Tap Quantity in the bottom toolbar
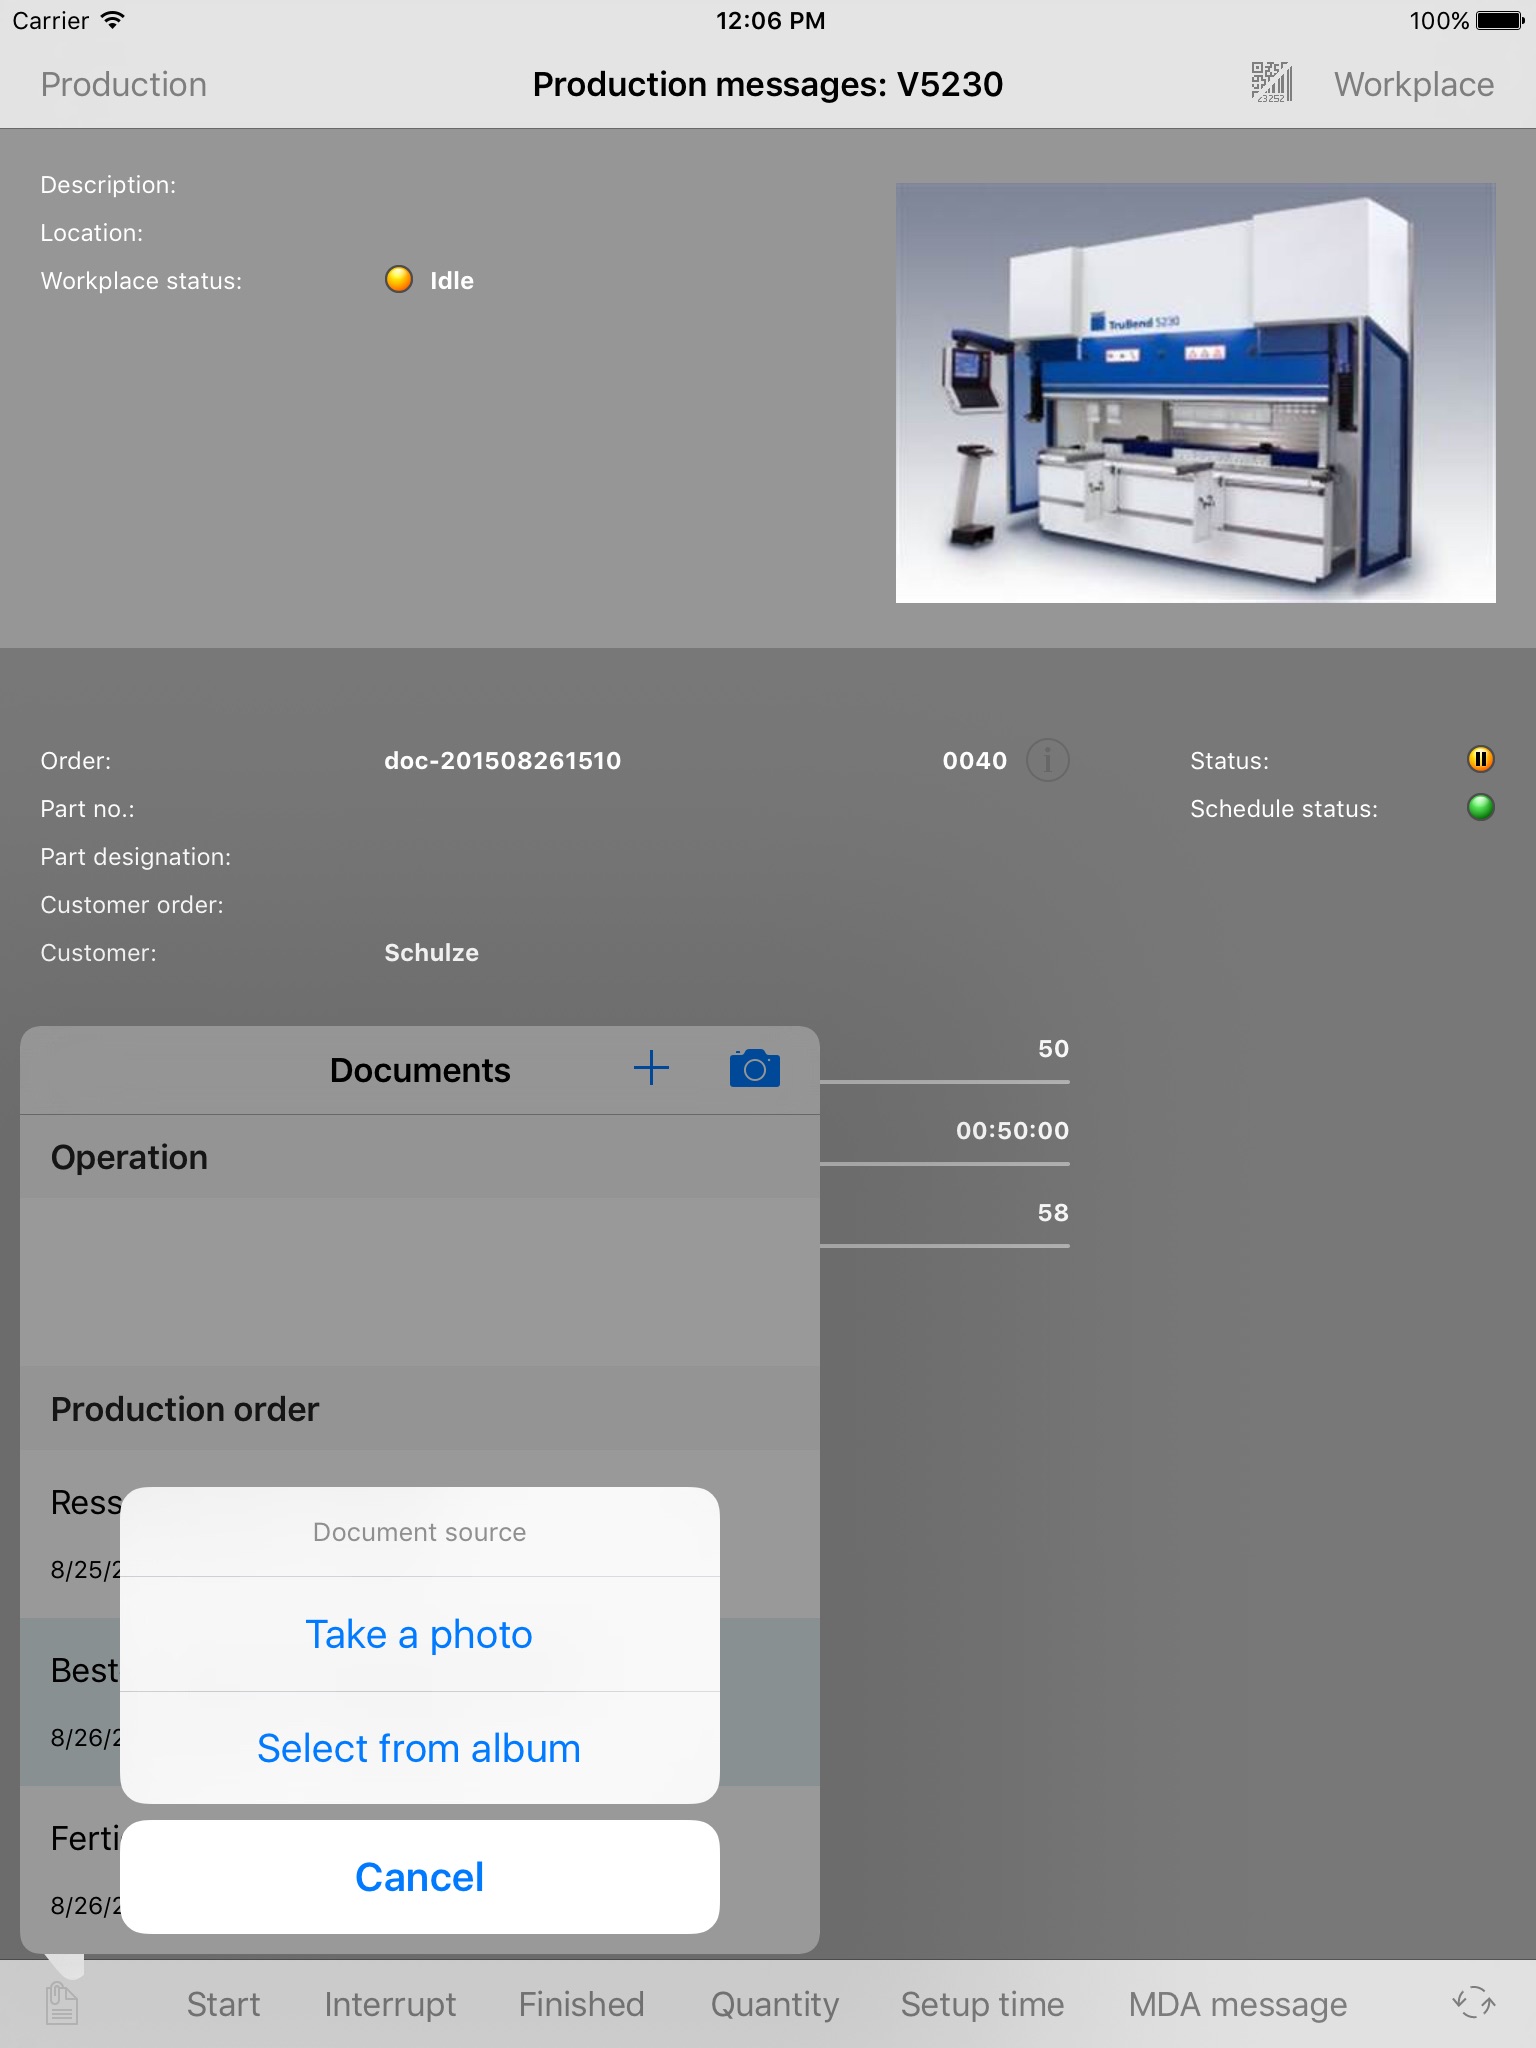 click(775, 2004)
